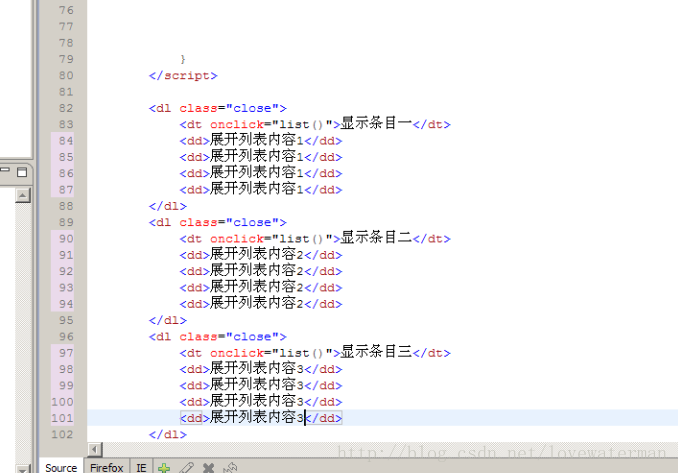
Task: Switch to the IE preview tab
Action: [x=141, y=467]
